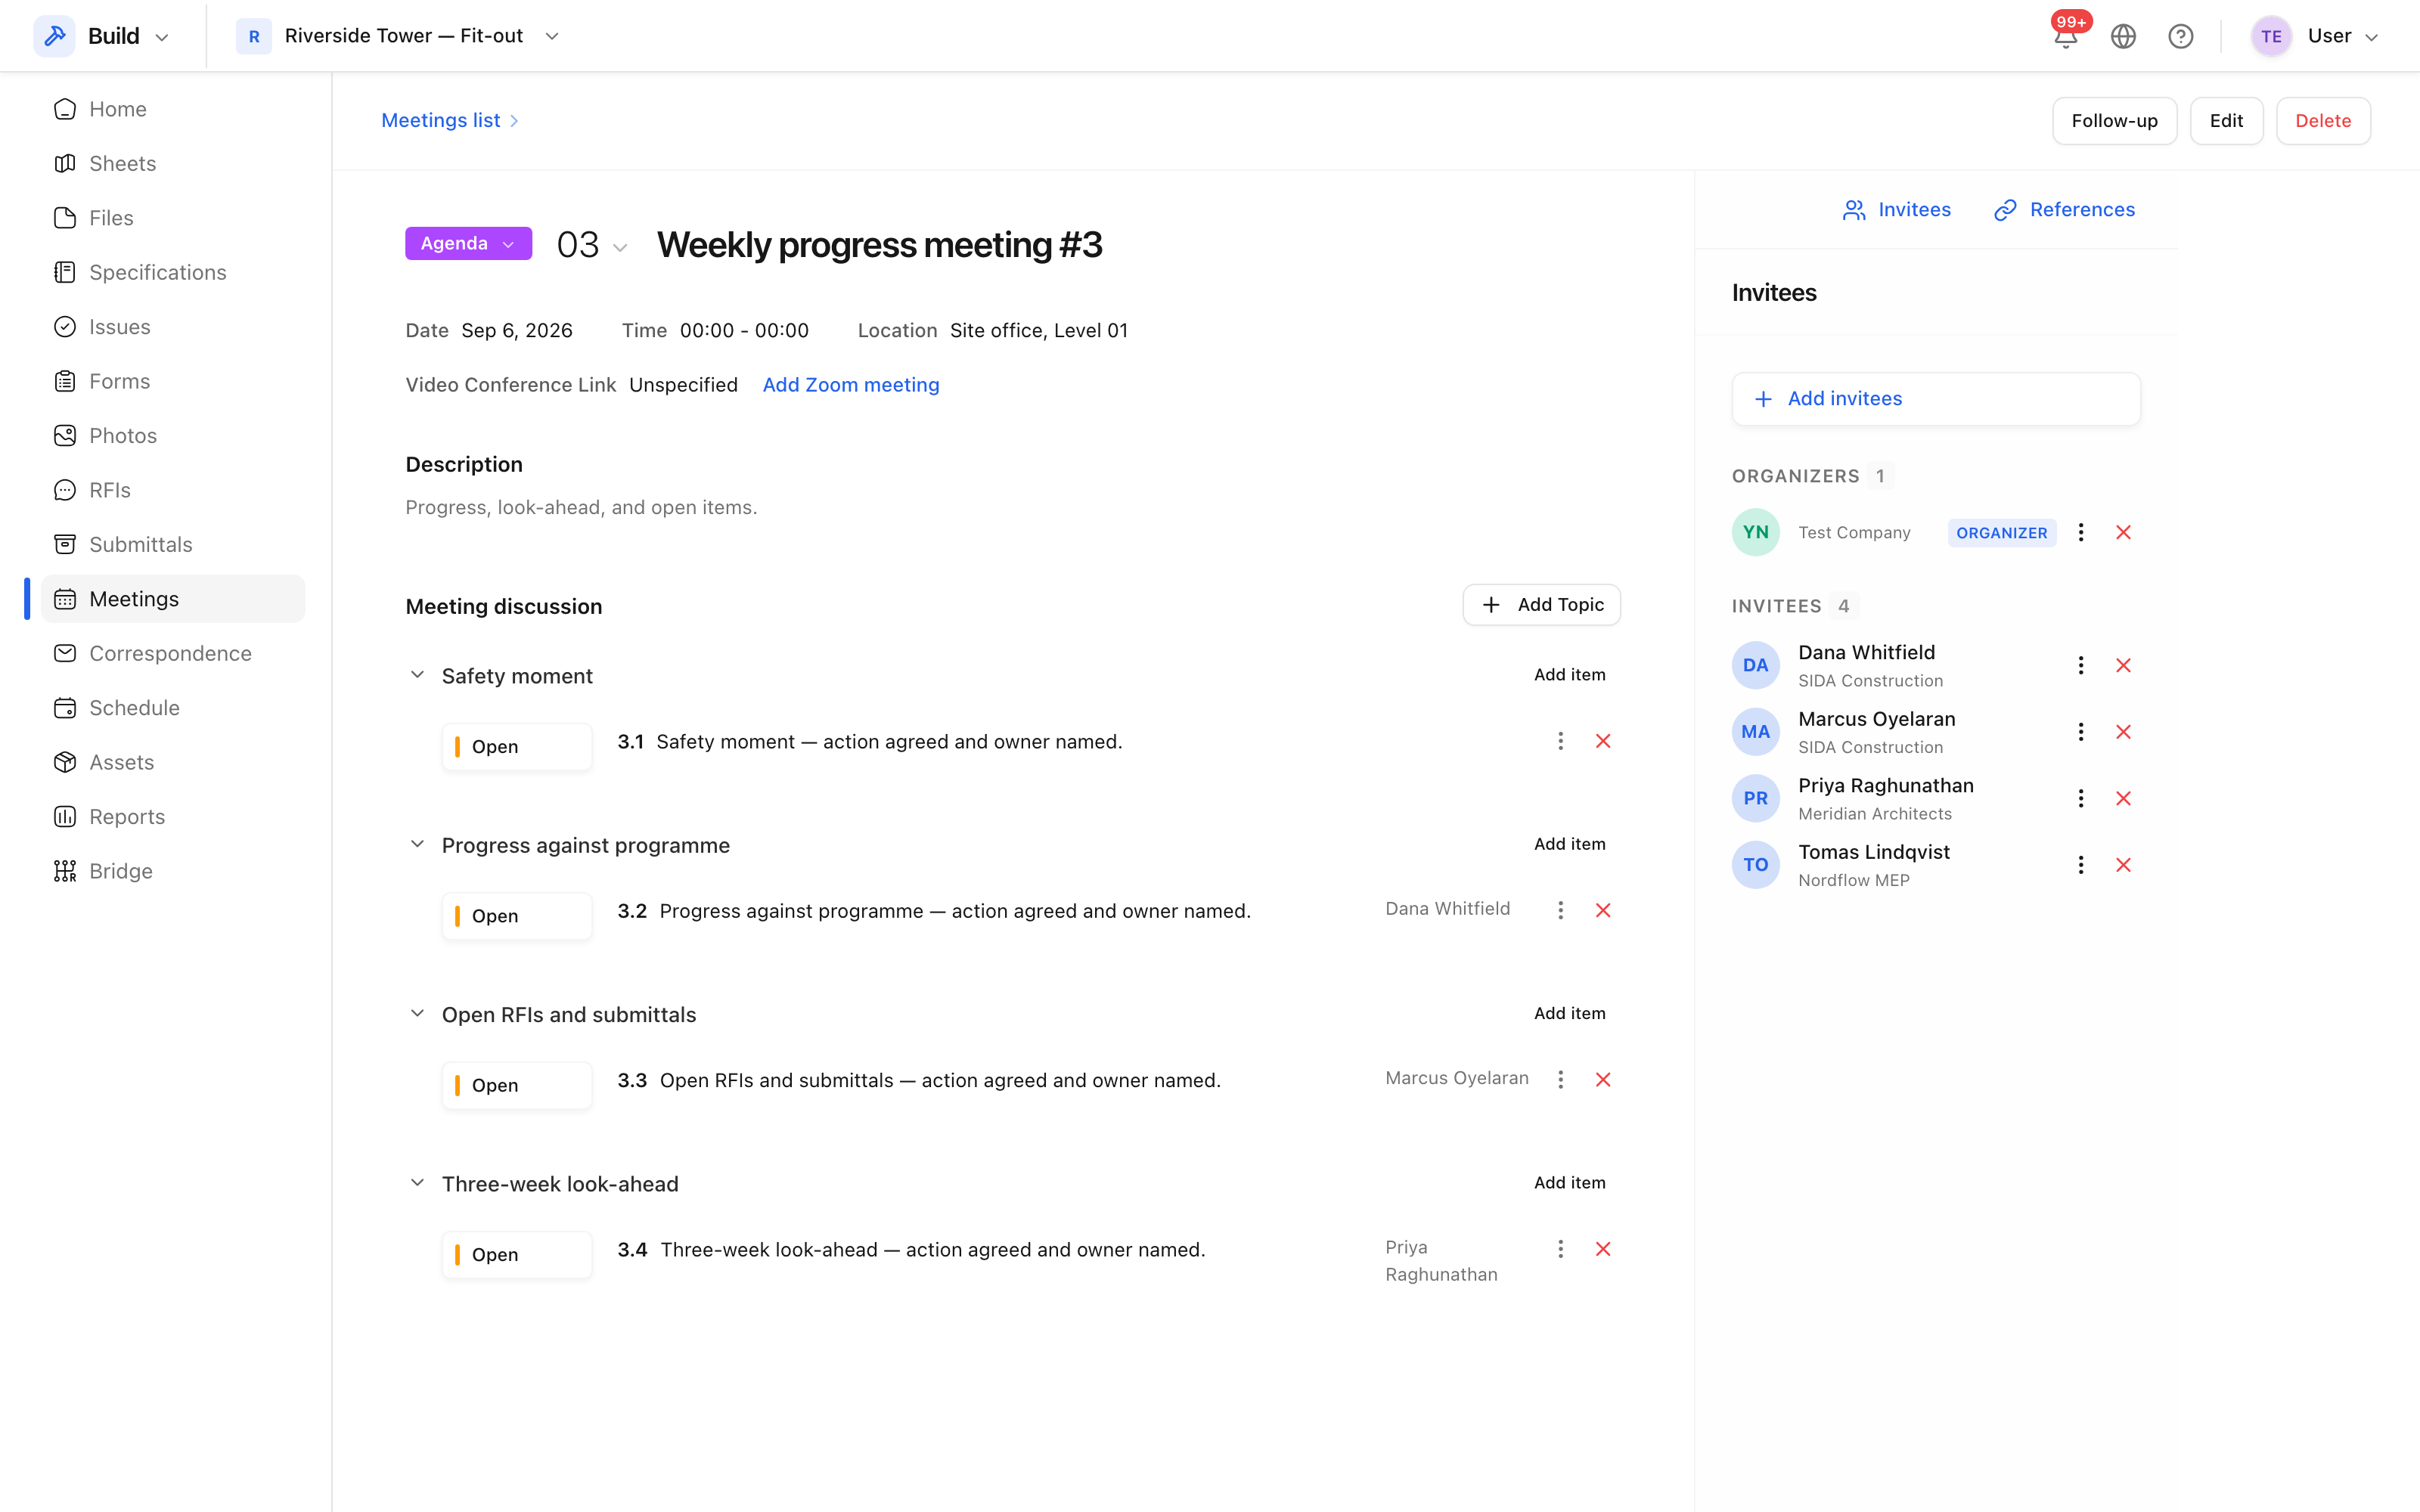Go to Photos in the sidebar
2420x1512 pixels.
(x=173, y=436)
